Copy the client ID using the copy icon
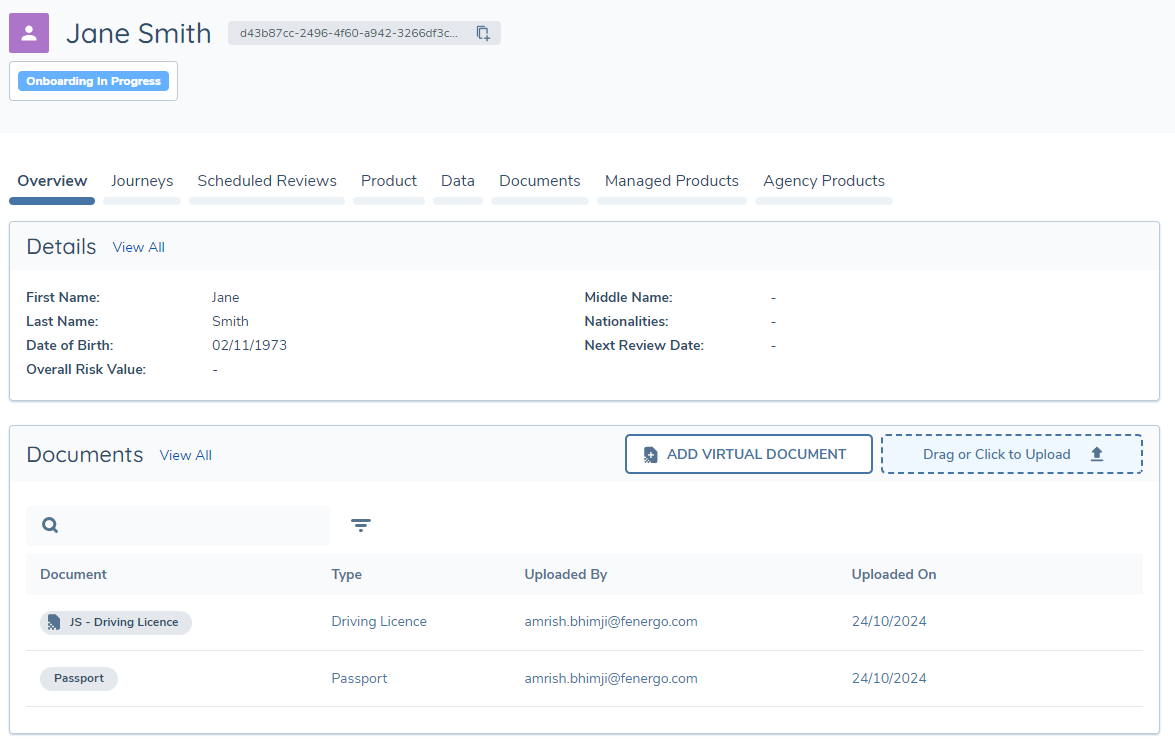This screenshot has height=744, width=1175. 483,32
